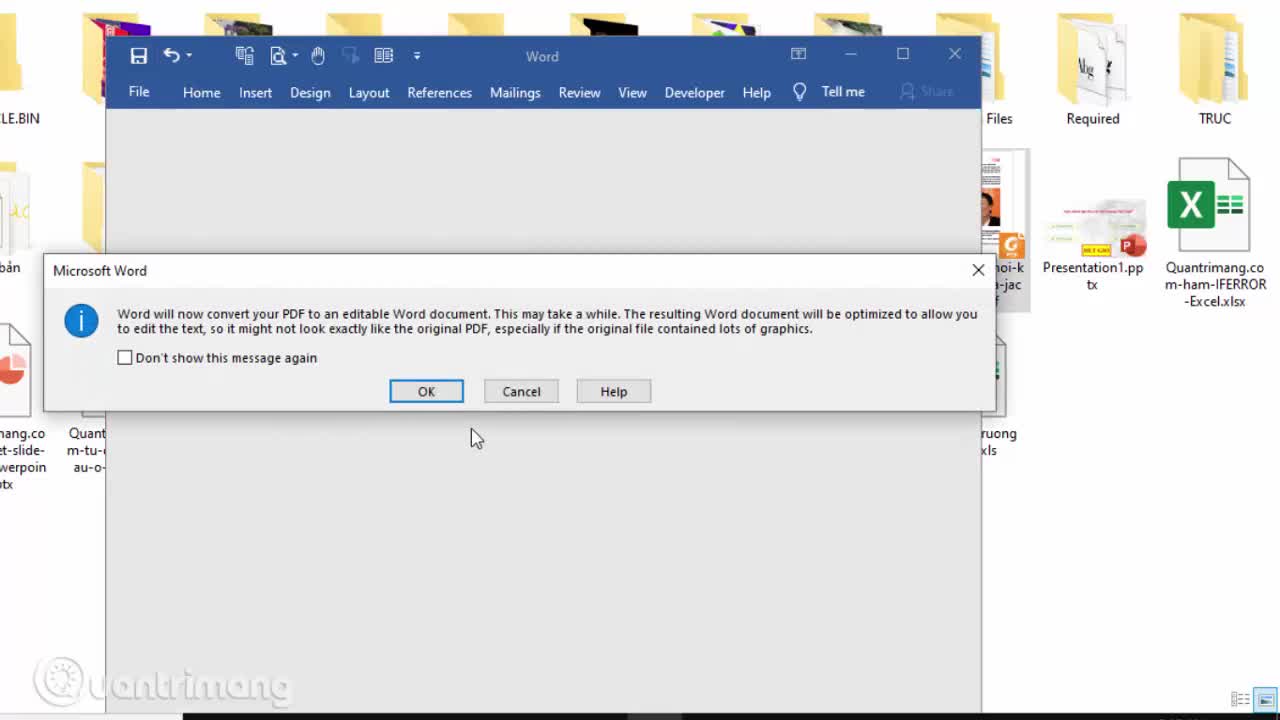Open the Help tab
This screenshot has width=1280, height=720.
(x=756, y=92)
